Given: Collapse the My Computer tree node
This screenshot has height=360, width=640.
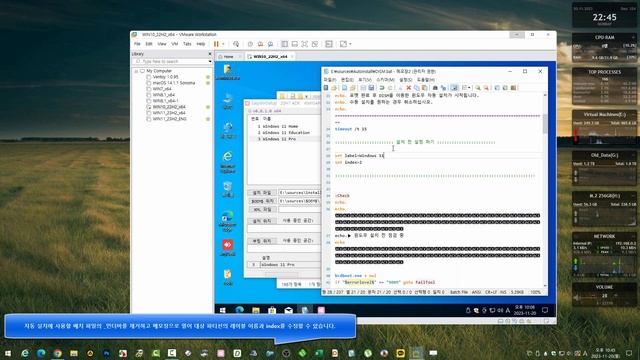Looking at the screenshot, I should point(136,71).
